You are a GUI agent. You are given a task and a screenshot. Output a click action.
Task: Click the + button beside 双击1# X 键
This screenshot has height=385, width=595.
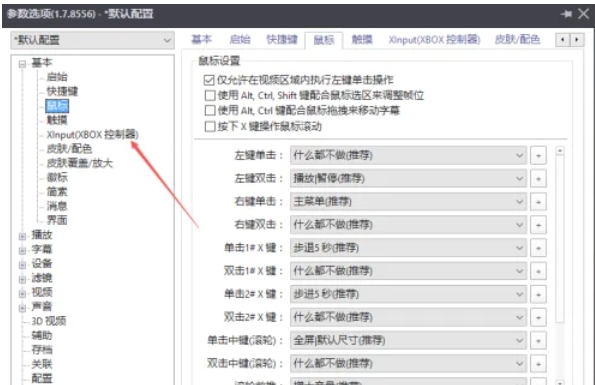538,271
